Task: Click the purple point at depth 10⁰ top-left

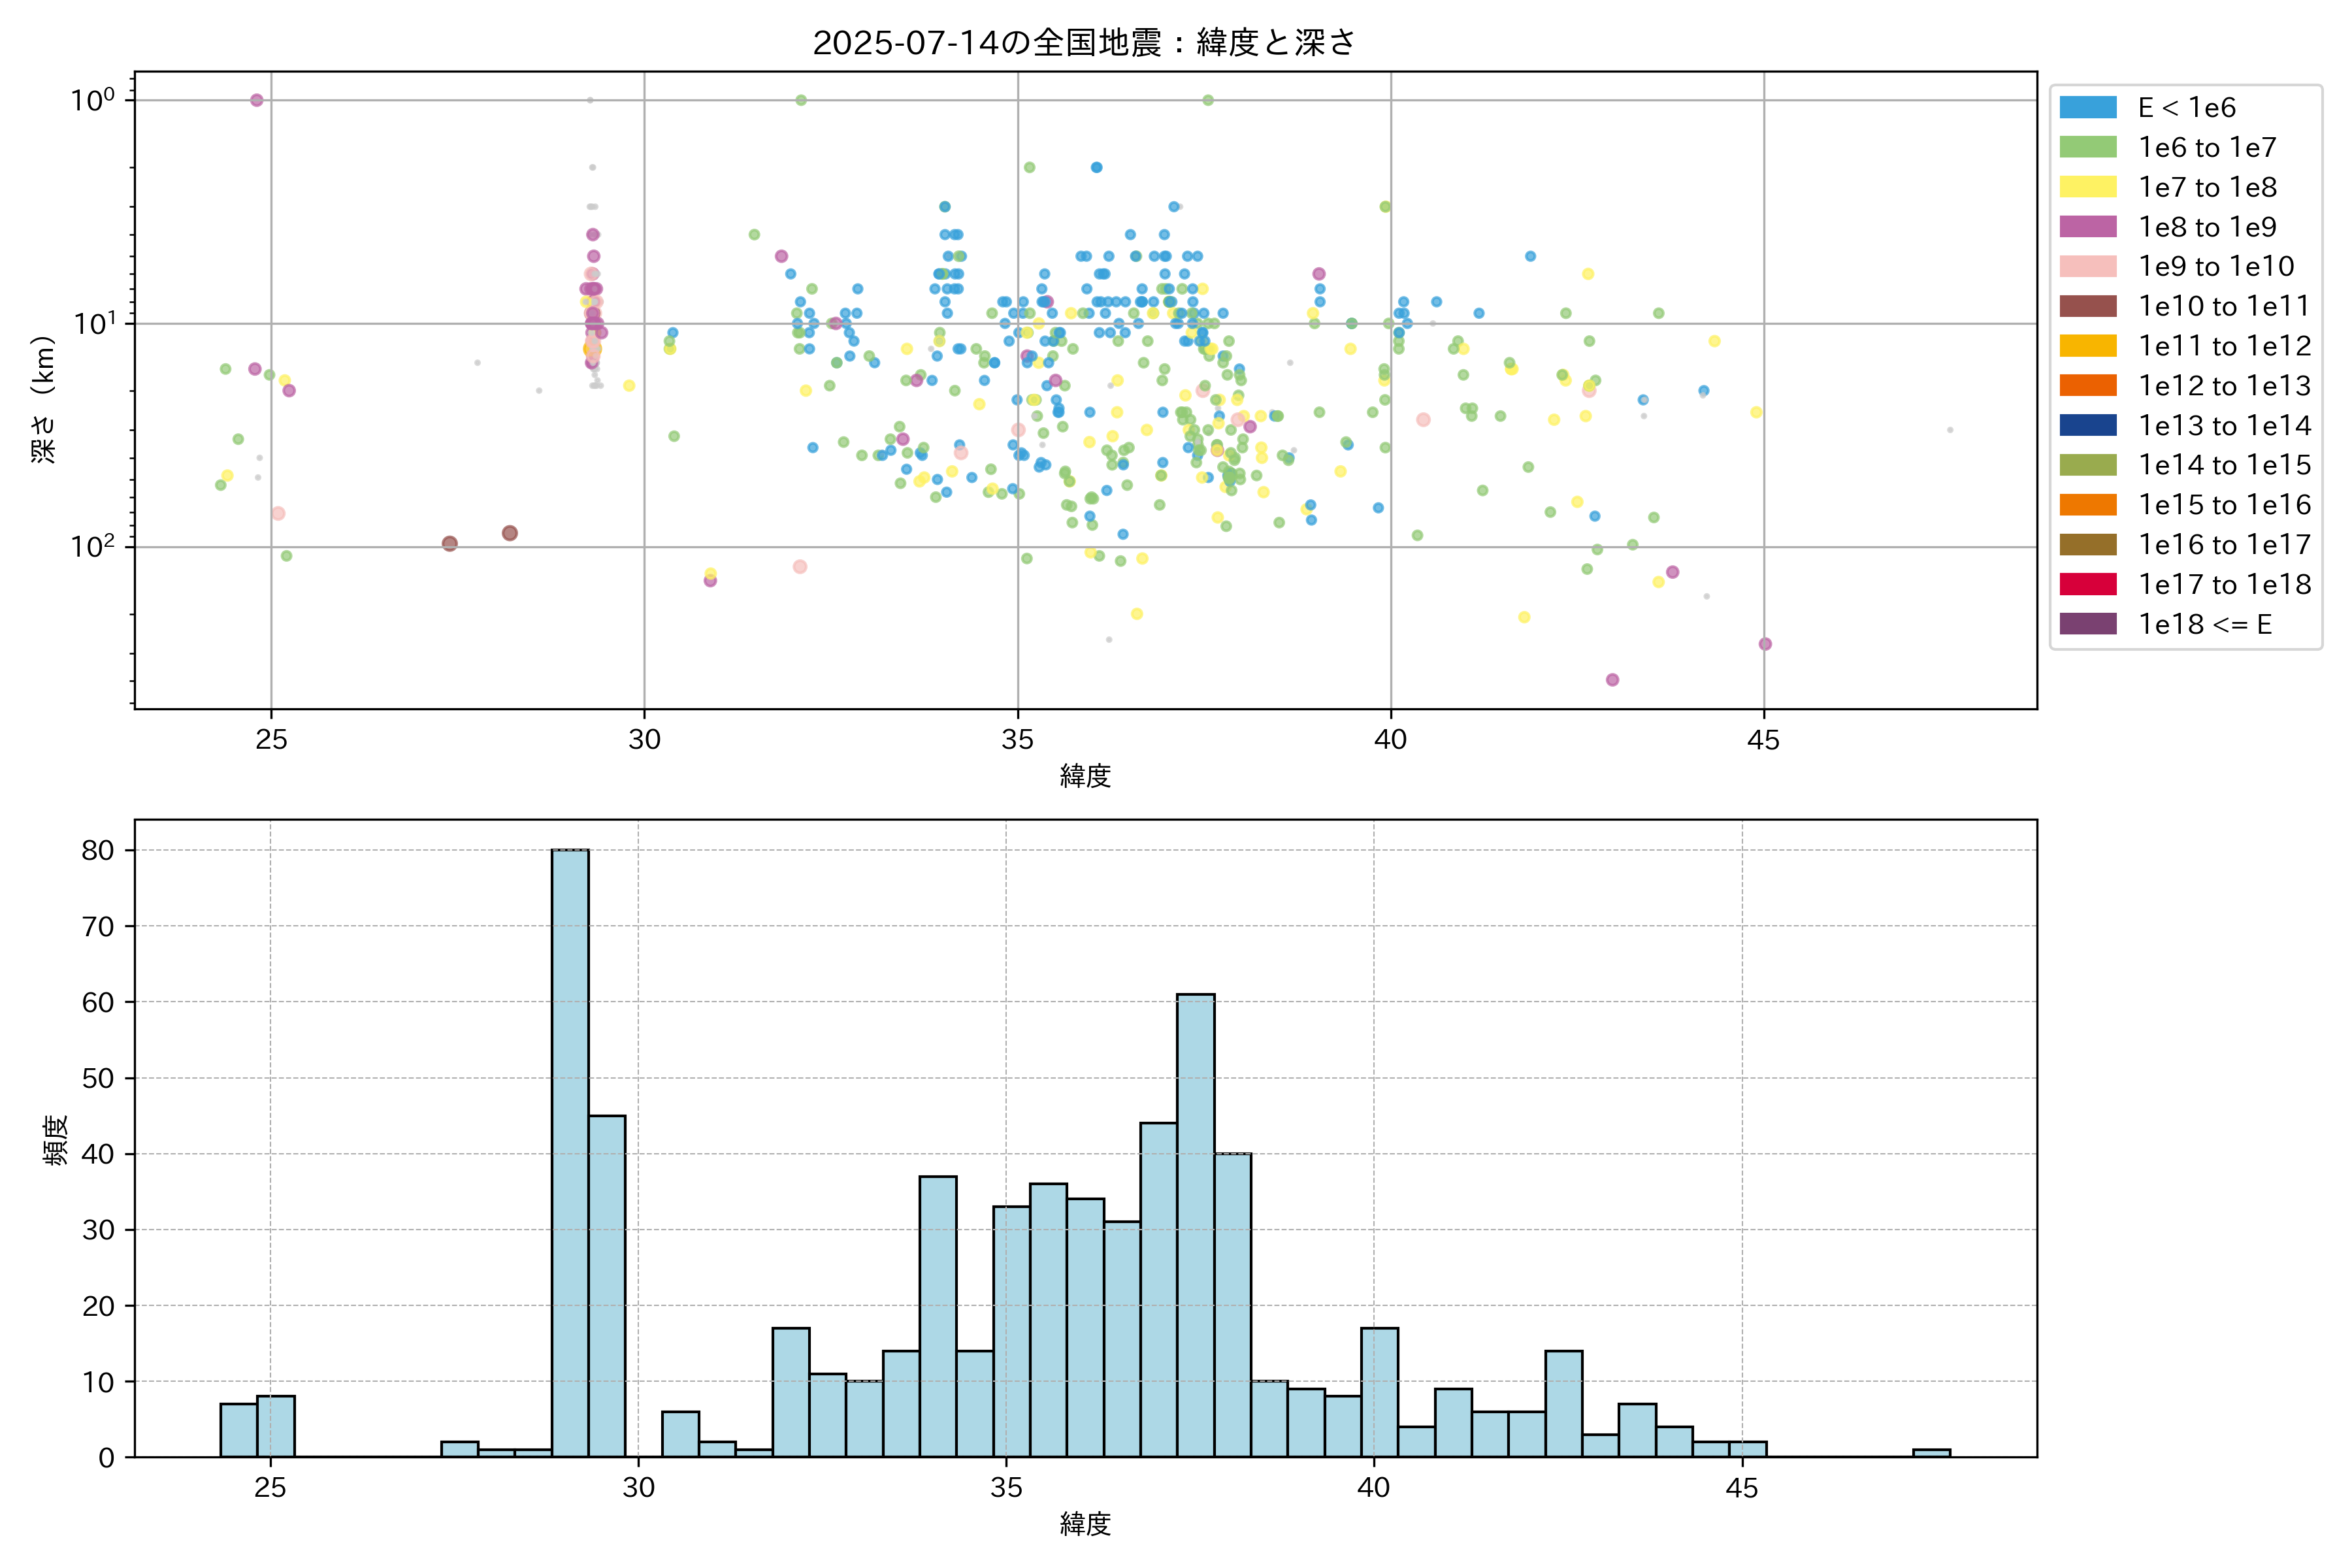Action: 256,100
